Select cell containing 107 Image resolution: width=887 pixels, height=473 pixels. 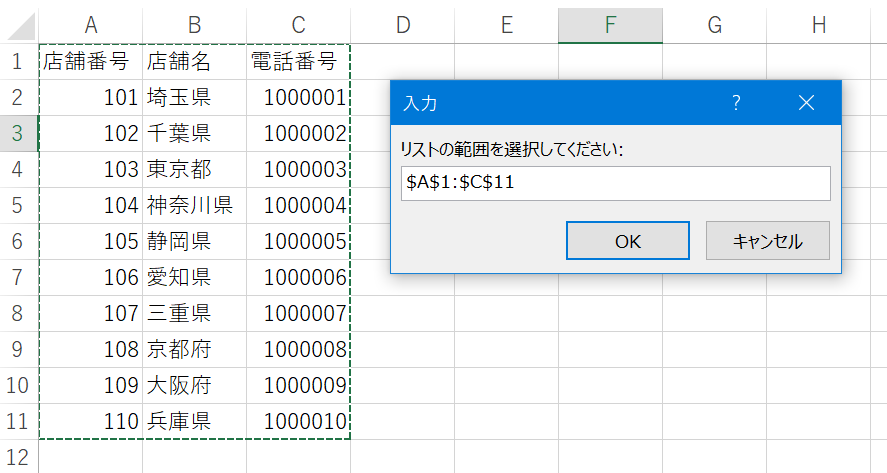tap(91, 313)
